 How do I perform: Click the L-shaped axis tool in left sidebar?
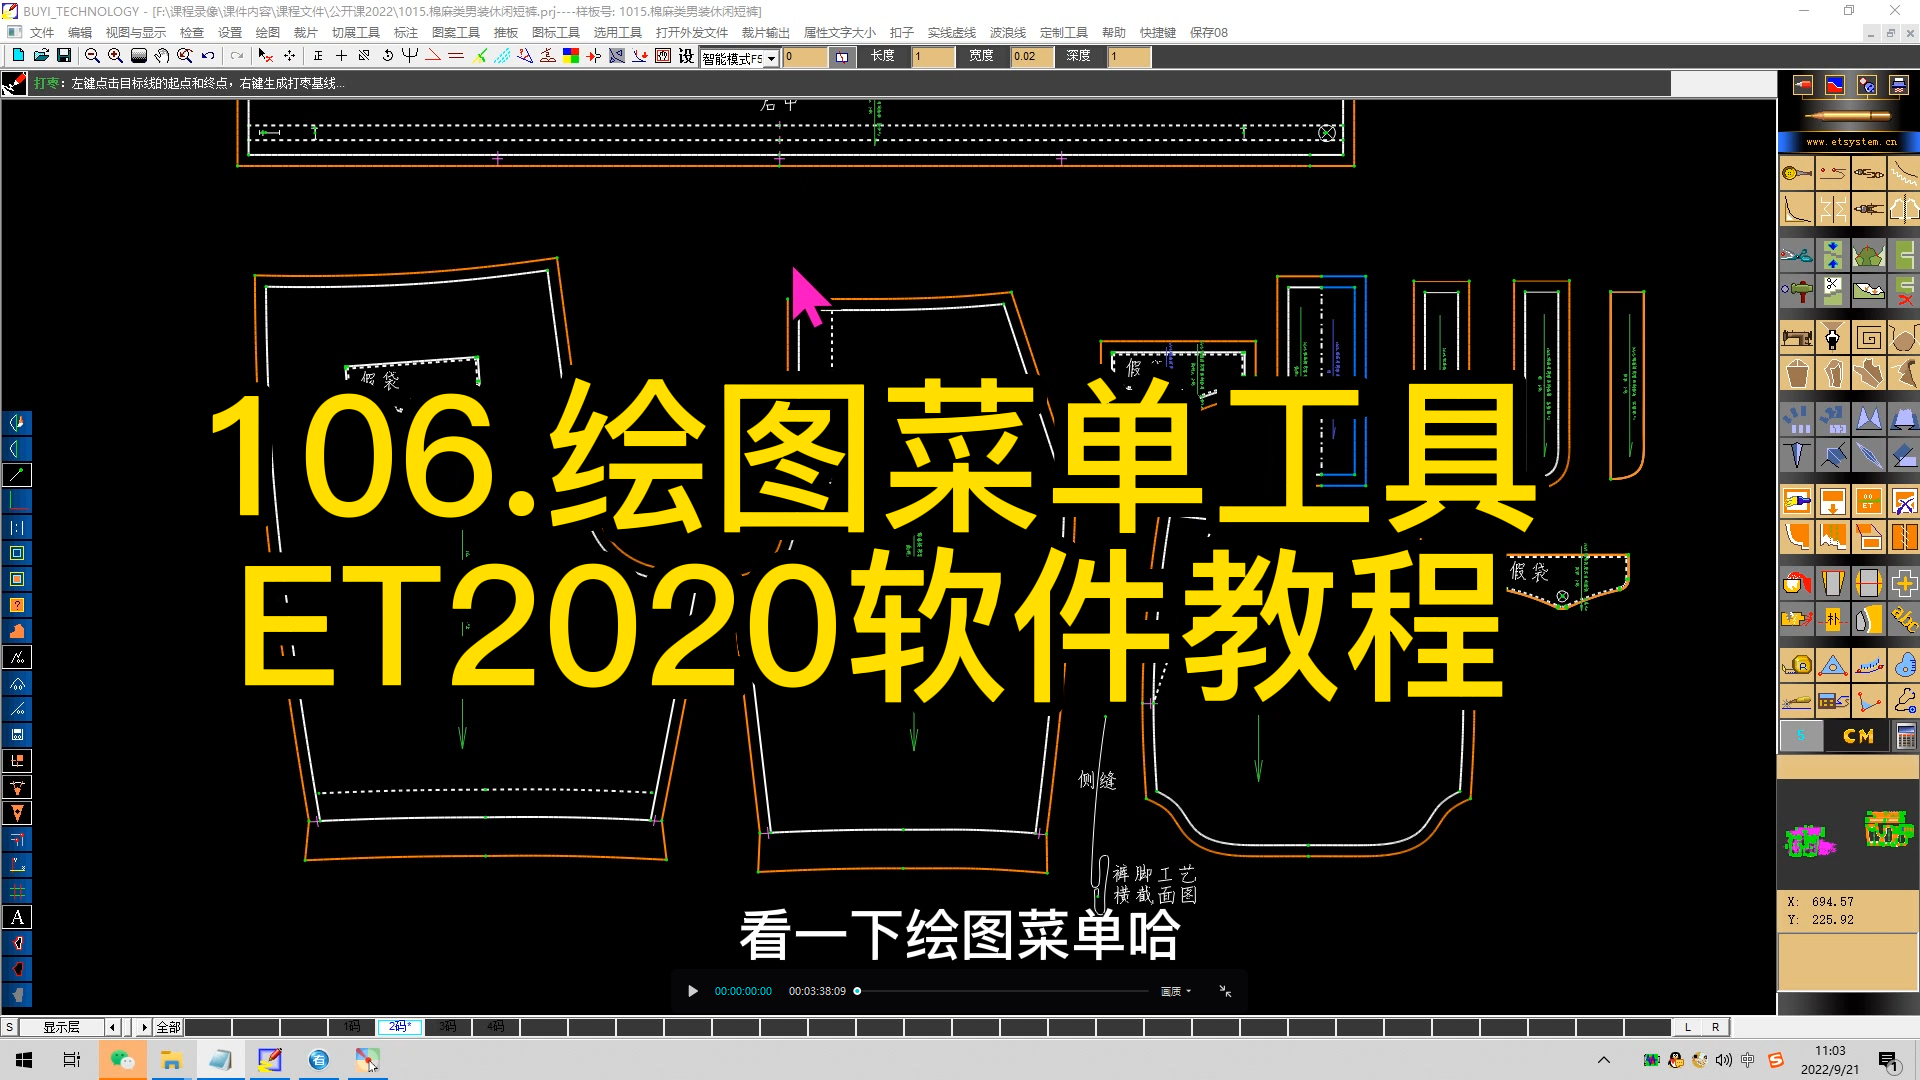point(17,501)
